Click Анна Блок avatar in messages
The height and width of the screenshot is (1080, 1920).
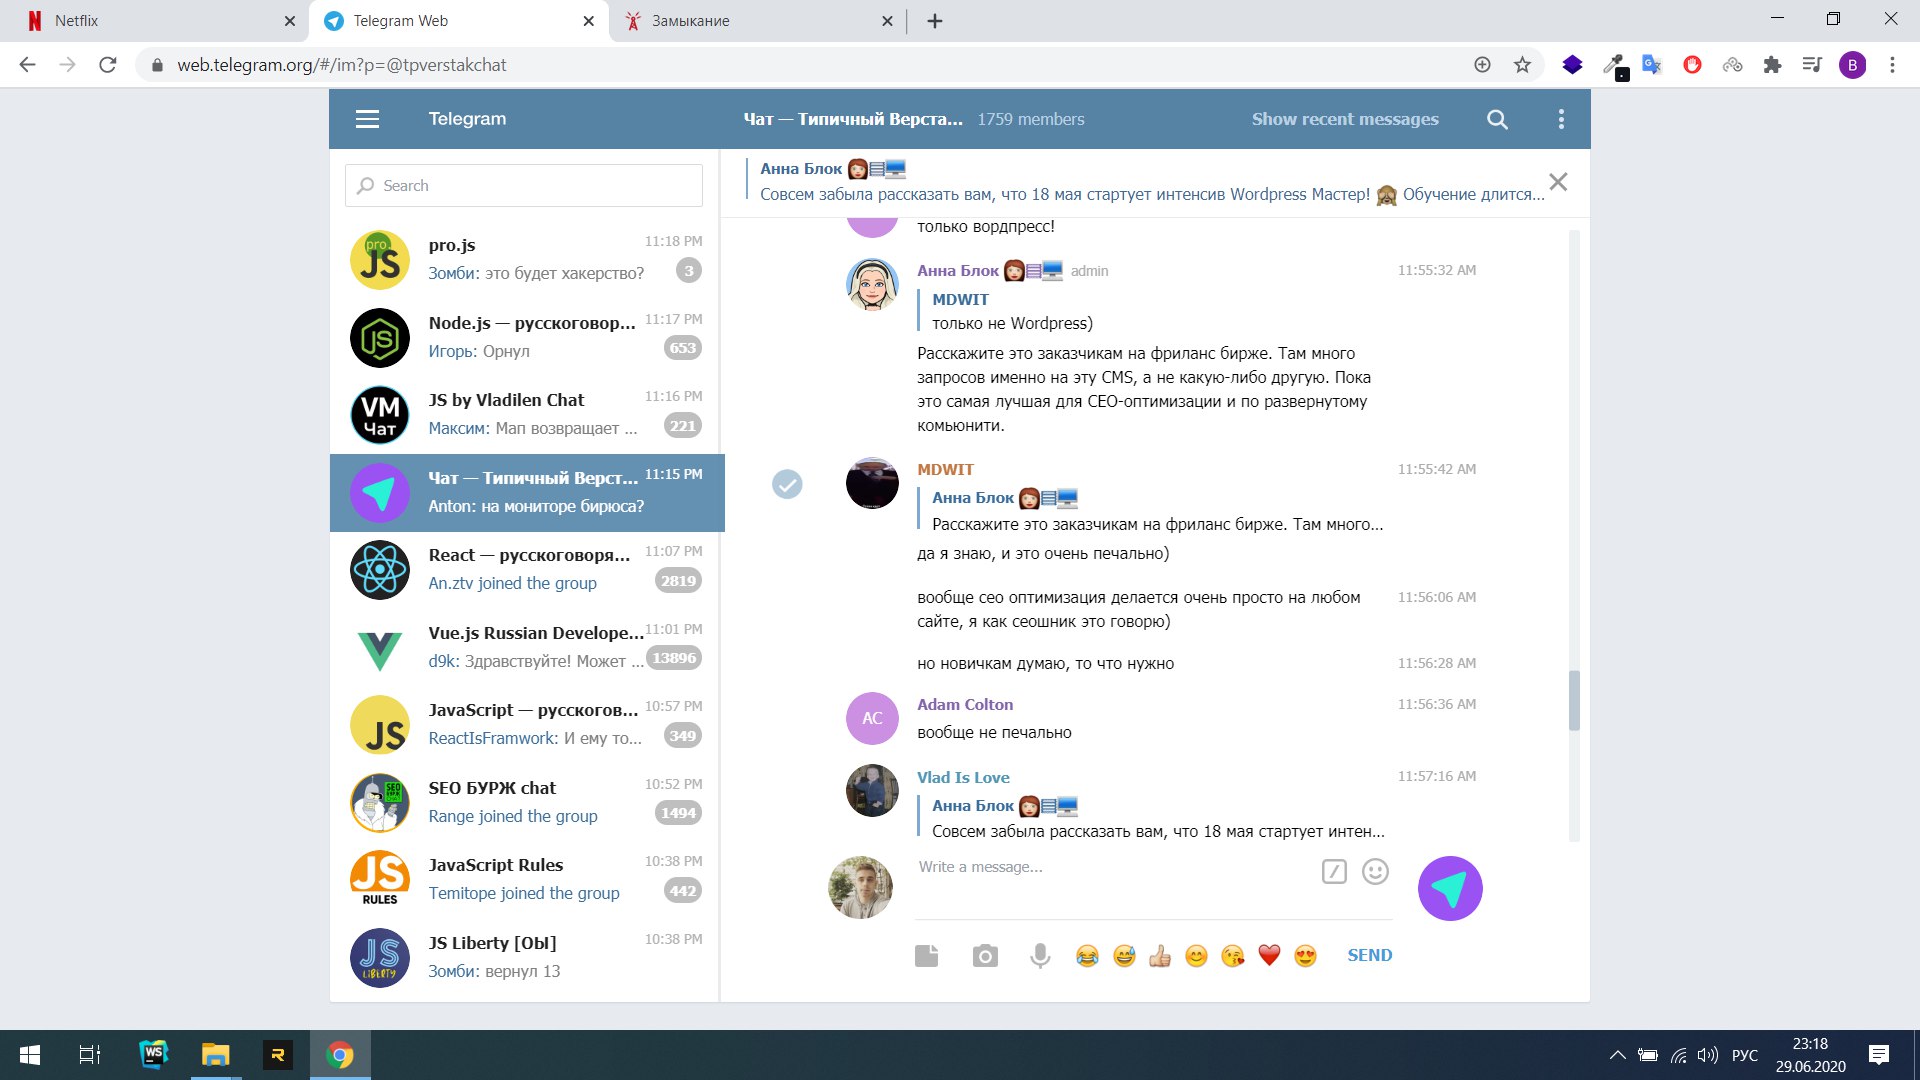(x=872, y=284)
